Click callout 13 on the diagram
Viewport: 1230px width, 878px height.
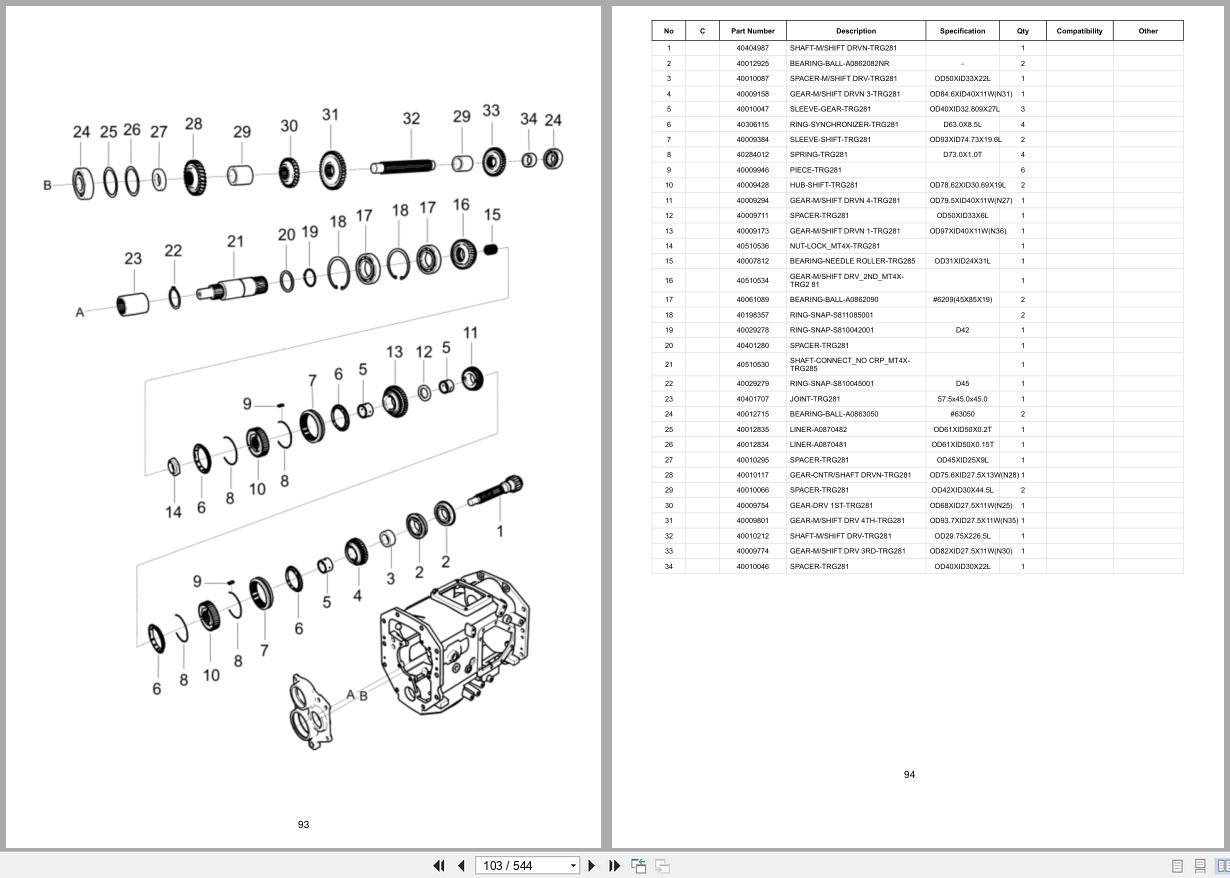(394, 352)
